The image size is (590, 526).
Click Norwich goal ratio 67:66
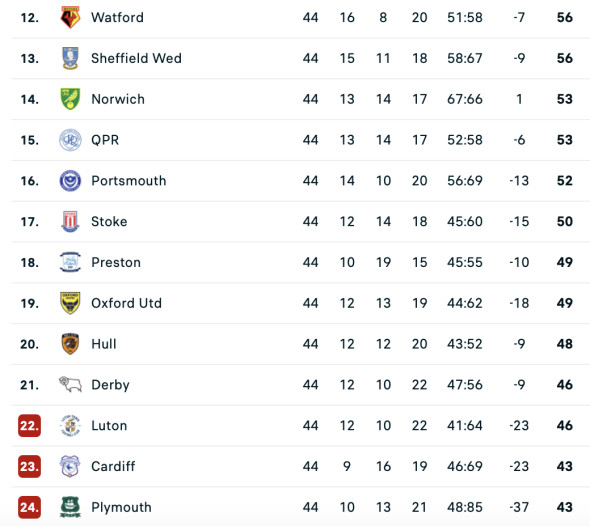465,99
